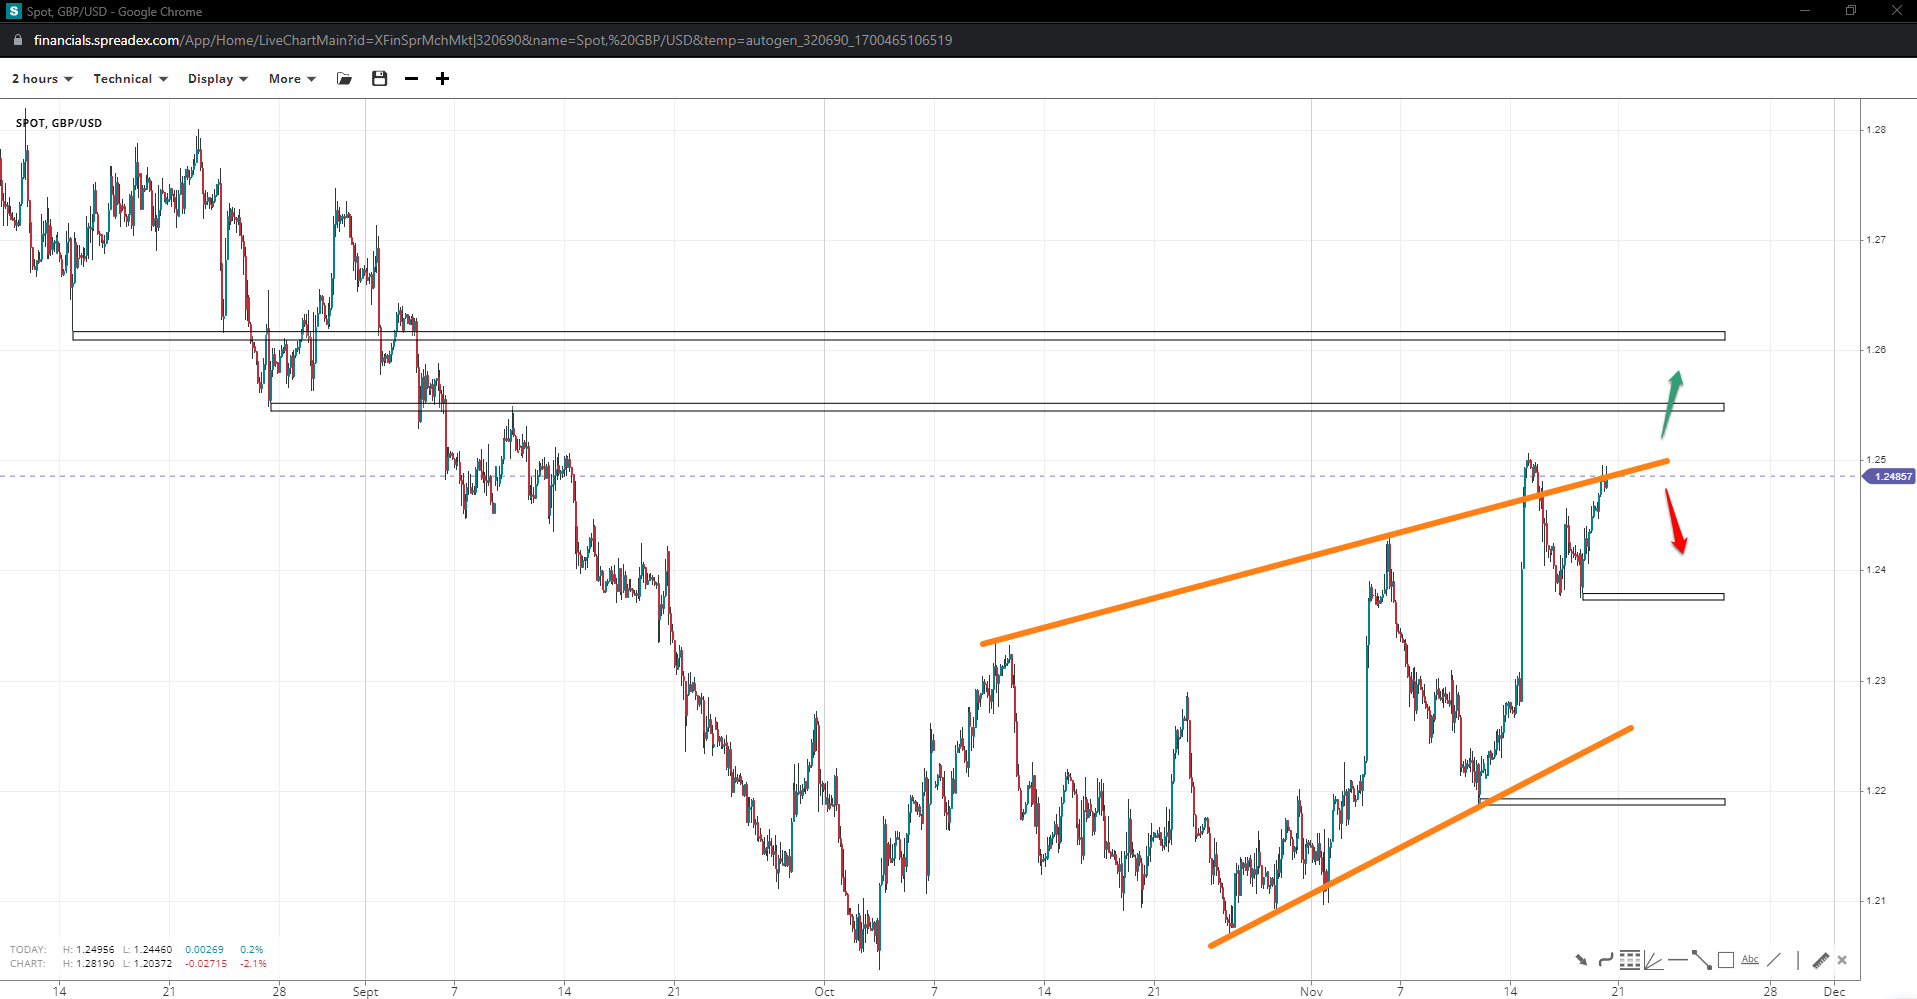Zoom out with the minus icon
1917x999 pixels.
411,79
